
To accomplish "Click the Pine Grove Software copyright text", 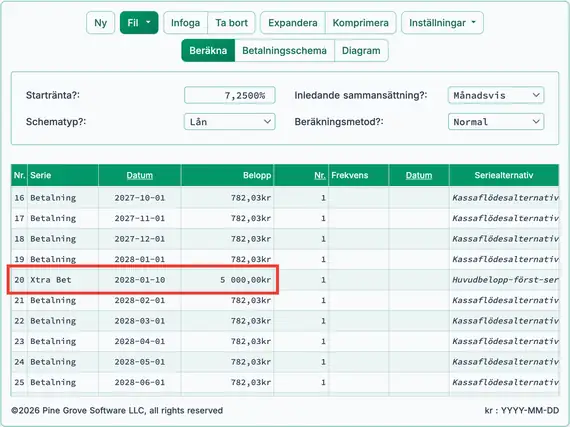I will click(117, 411).
